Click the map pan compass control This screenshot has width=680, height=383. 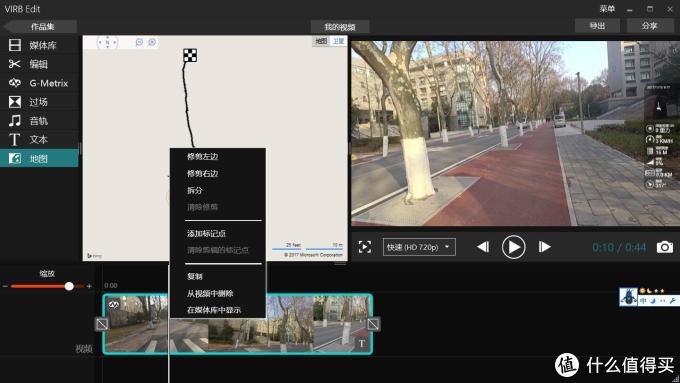tap(107, 42)
